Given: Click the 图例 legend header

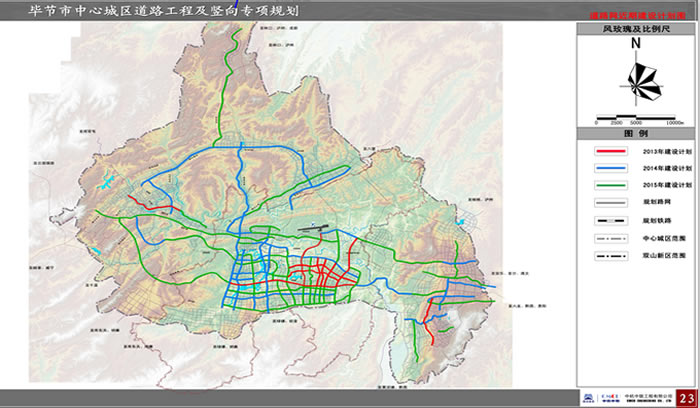Looking at the screenshot, I should tap(636, 132).
